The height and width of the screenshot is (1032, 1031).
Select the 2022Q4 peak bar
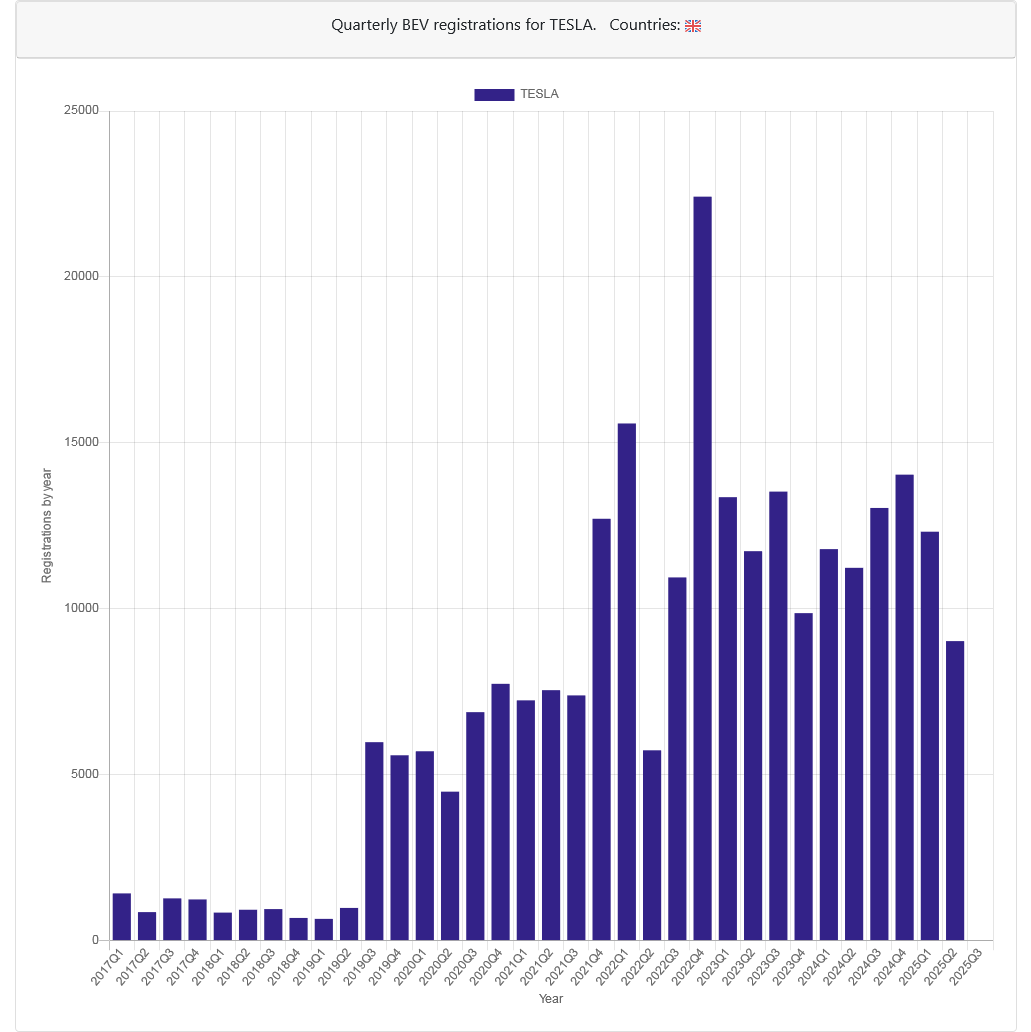tap(702, 568)
